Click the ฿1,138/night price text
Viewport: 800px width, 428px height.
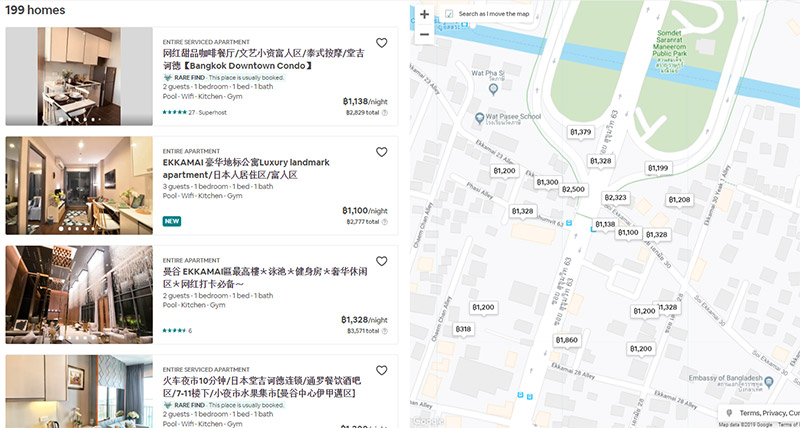365,102
